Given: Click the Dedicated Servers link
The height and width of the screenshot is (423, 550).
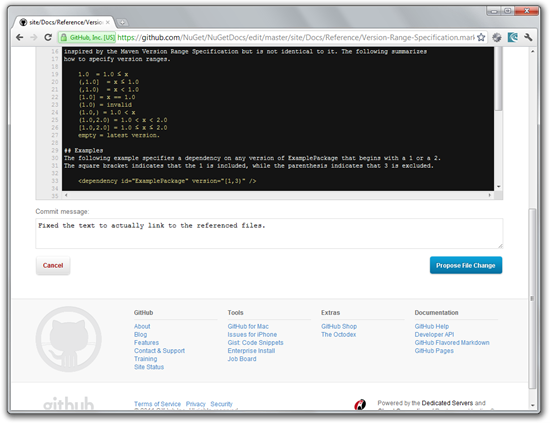Looking at the screenshot, I should pos(447,403).
